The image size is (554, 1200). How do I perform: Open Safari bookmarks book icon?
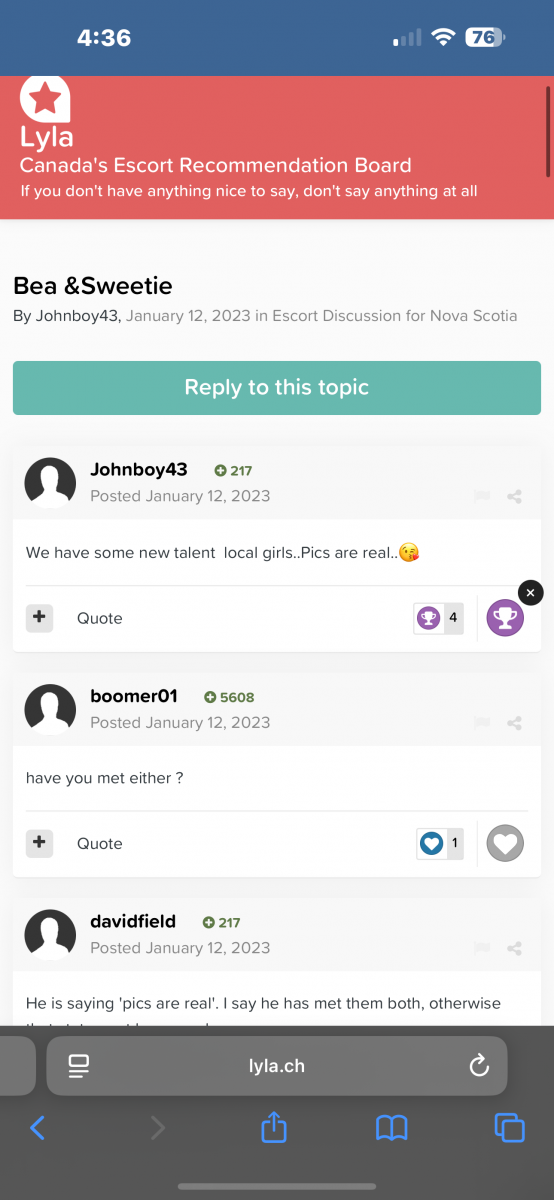click(x=392, y=1128)
